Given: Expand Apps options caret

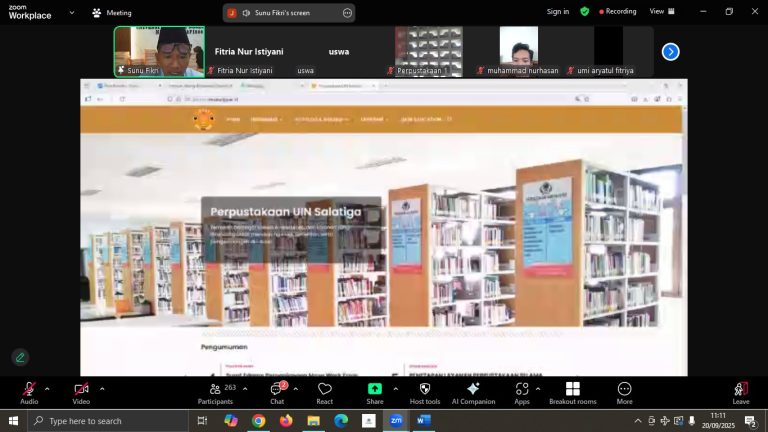Looking at the screenshot, I should tap(538, 389).
